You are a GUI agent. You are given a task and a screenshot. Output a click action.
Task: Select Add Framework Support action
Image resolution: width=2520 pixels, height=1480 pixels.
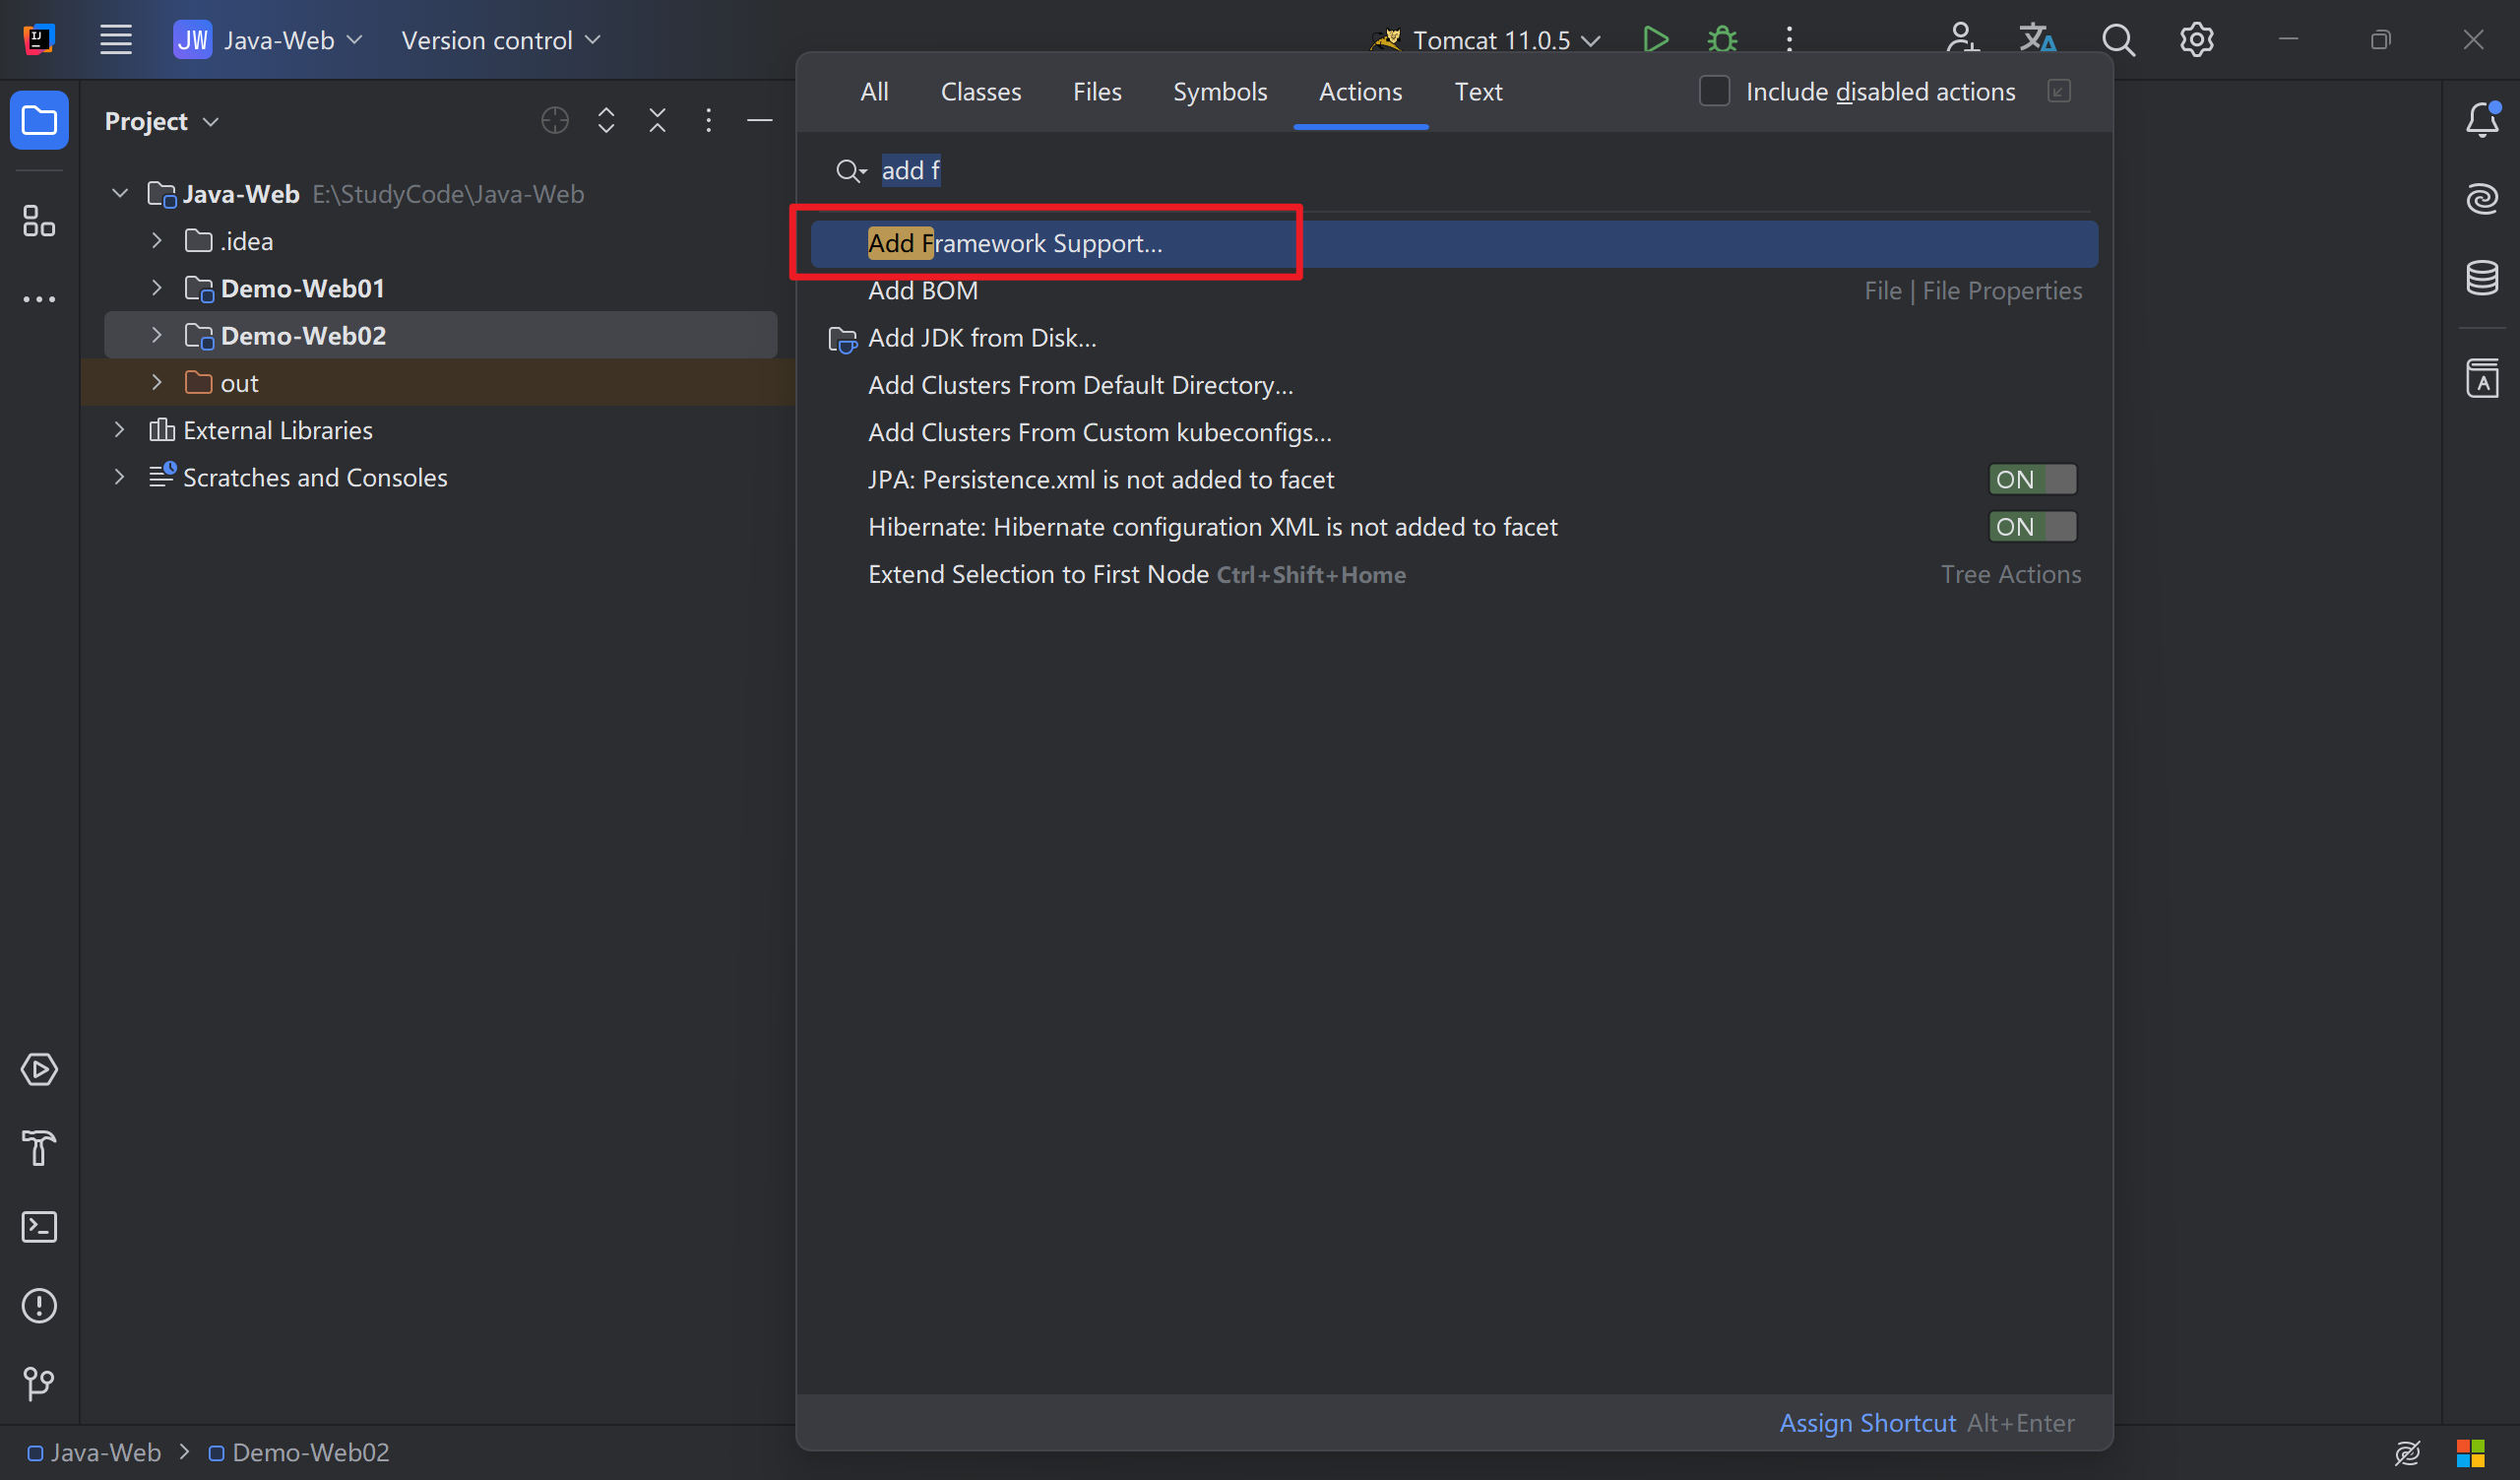click(x=1454, y=244)
